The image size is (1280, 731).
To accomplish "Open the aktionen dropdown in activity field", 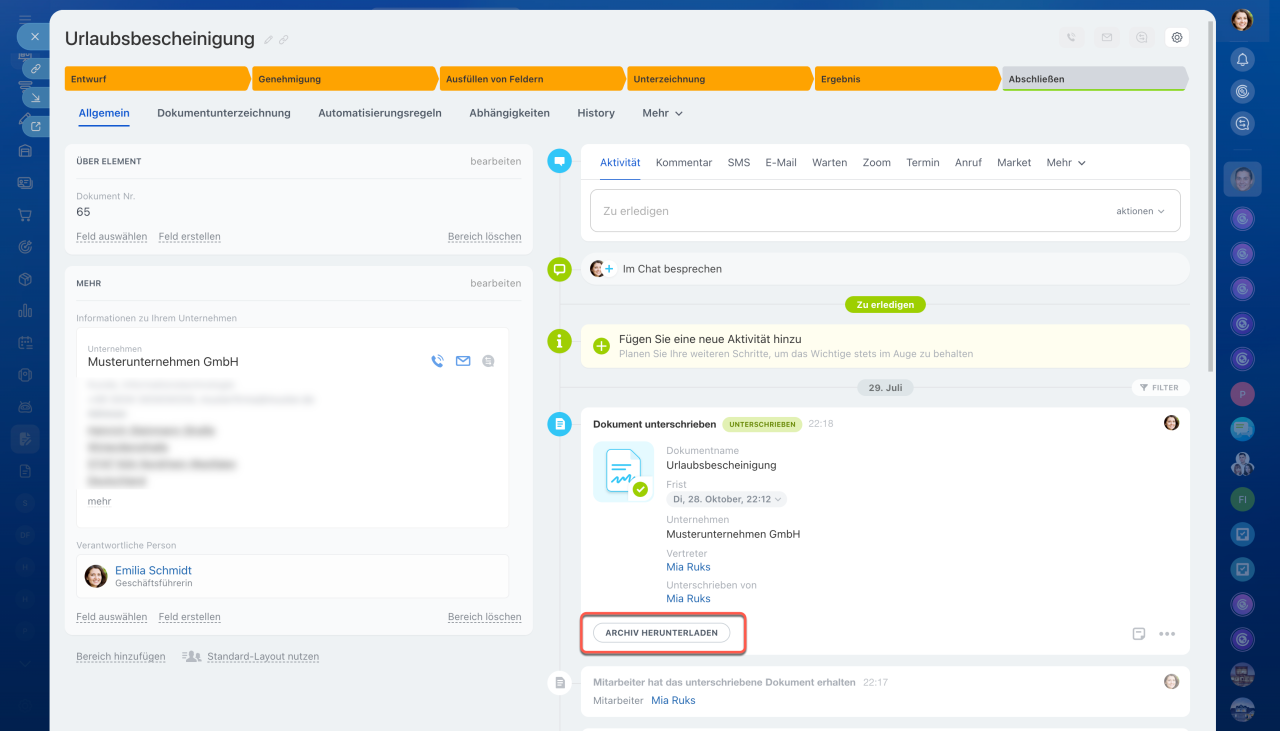I will (x=1140, y=211).
